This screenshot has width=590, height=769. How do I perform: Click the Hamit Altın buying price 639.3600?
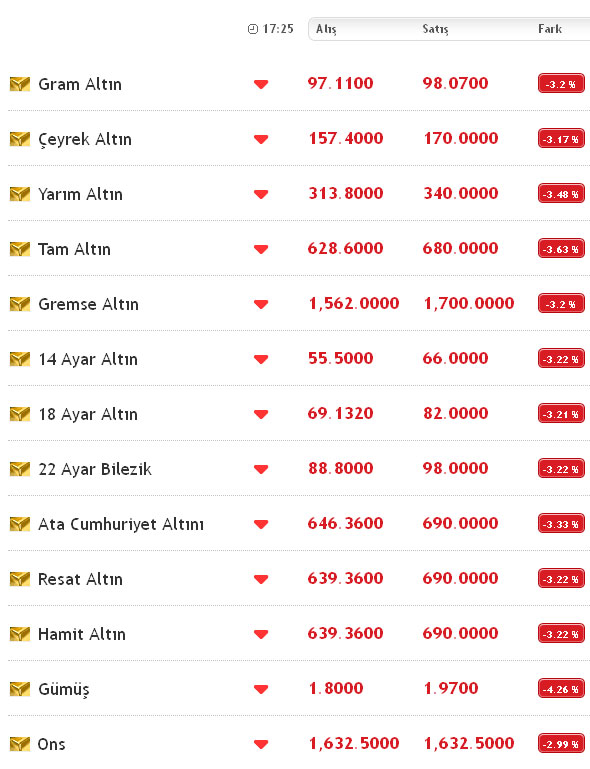pos(345,633)
